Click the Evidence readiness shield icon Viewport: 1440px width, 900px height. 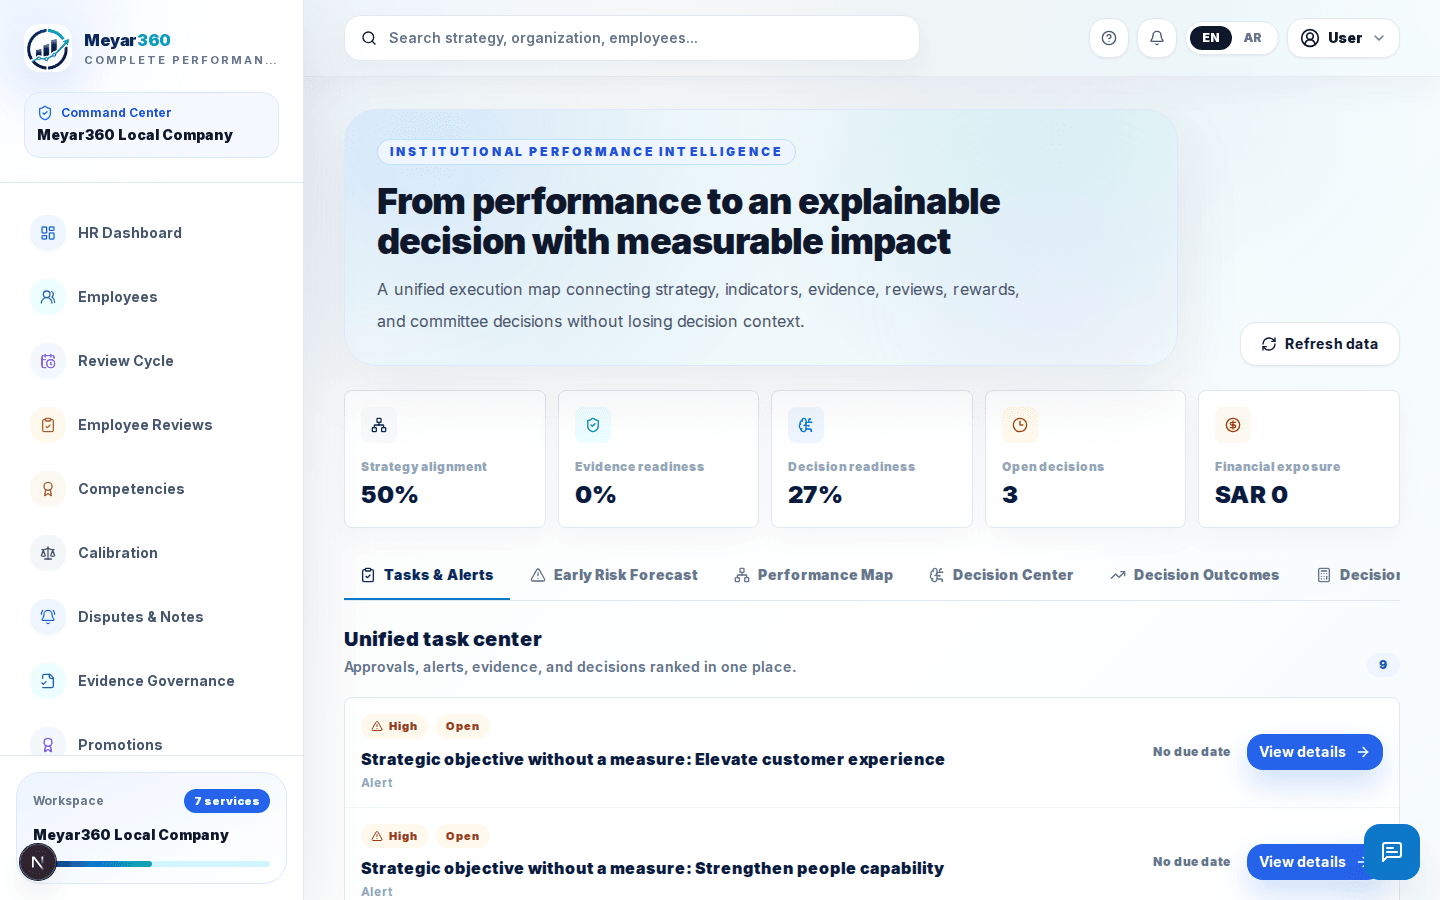point(593,425)
